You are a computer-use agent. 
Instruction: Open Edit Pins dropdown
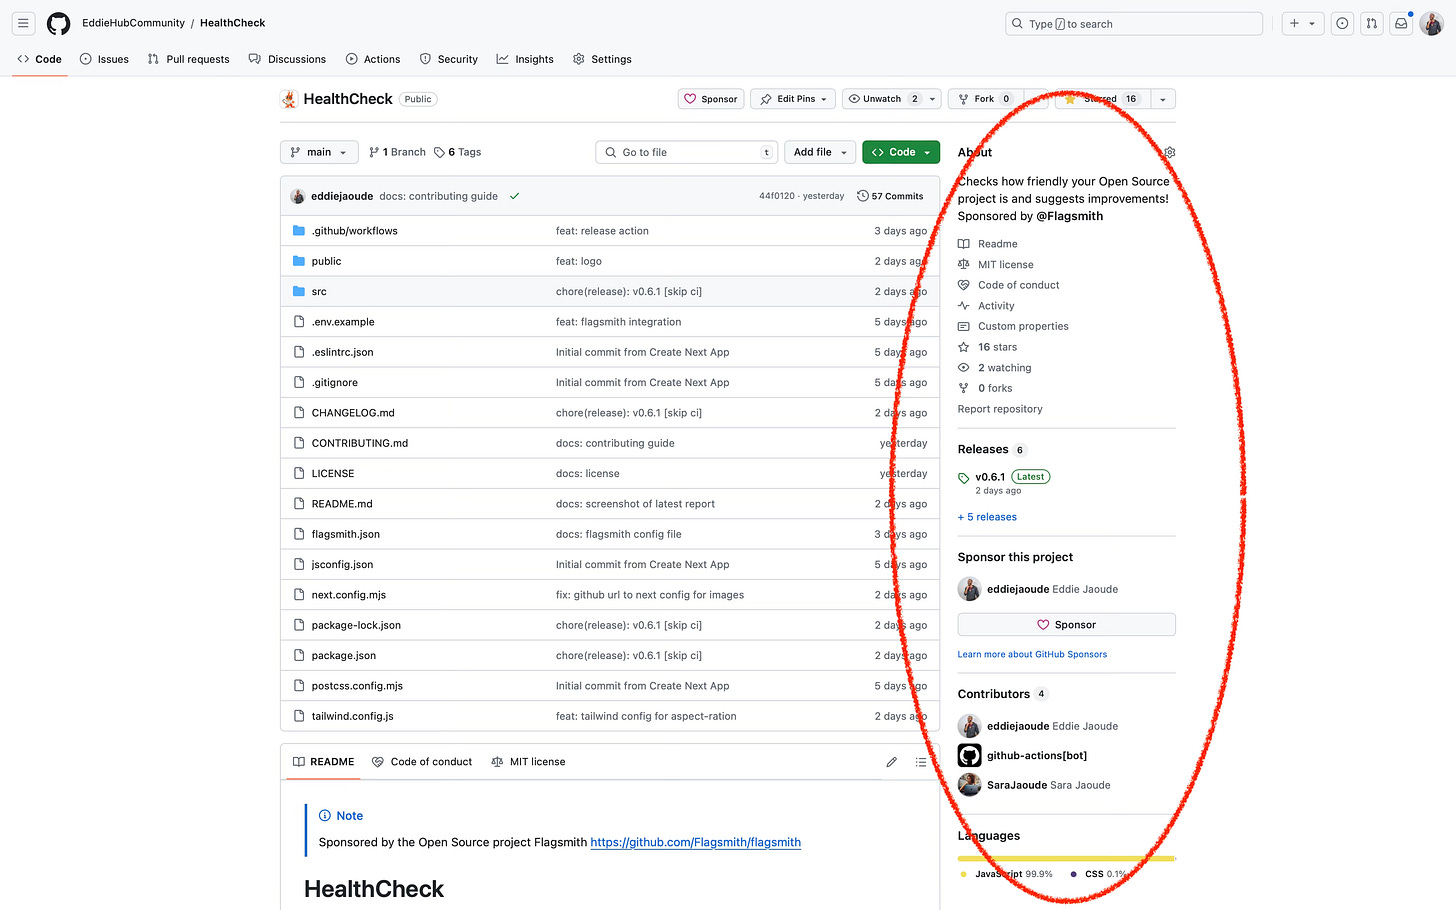pyautogui.click(x=793, y=99)
